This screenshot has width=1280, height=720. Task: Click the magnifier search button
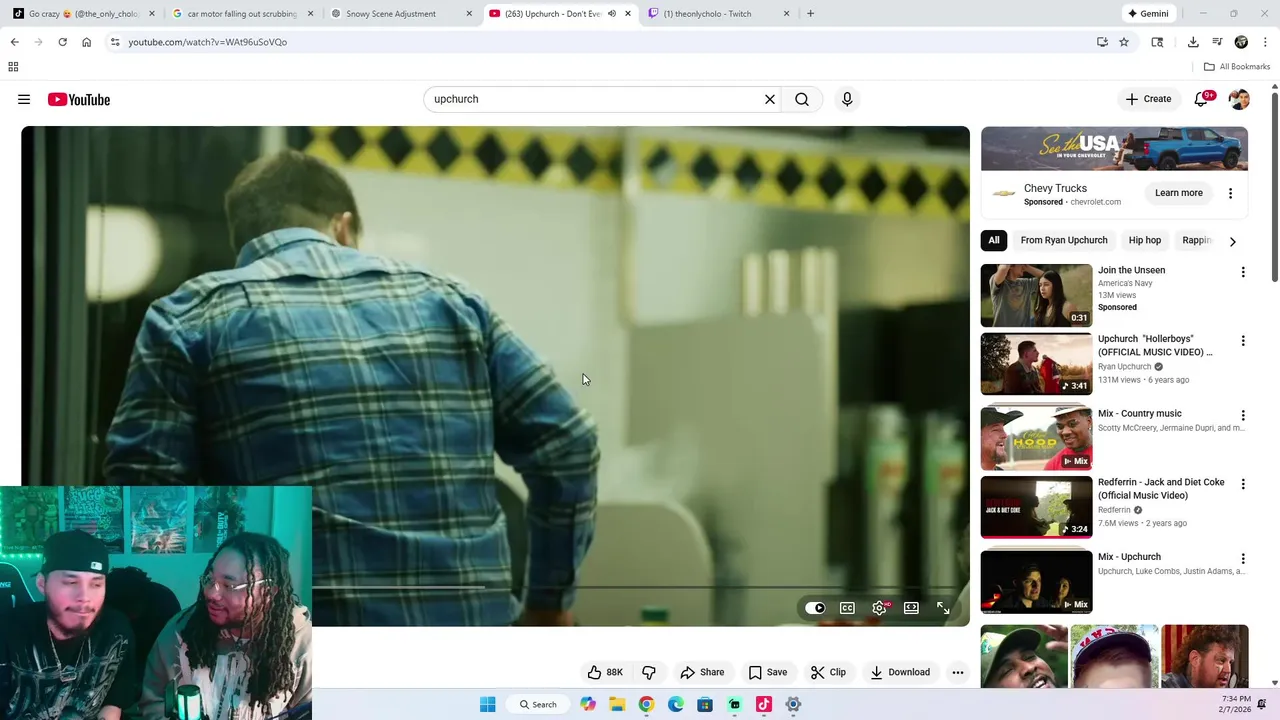(802, 99)
